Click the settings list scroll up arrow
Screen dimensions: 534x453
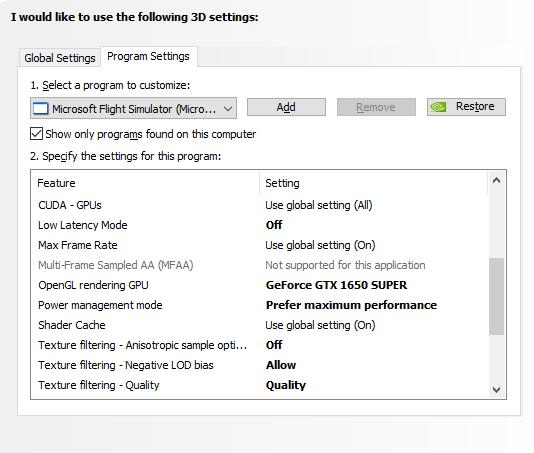tap(497, 181)
